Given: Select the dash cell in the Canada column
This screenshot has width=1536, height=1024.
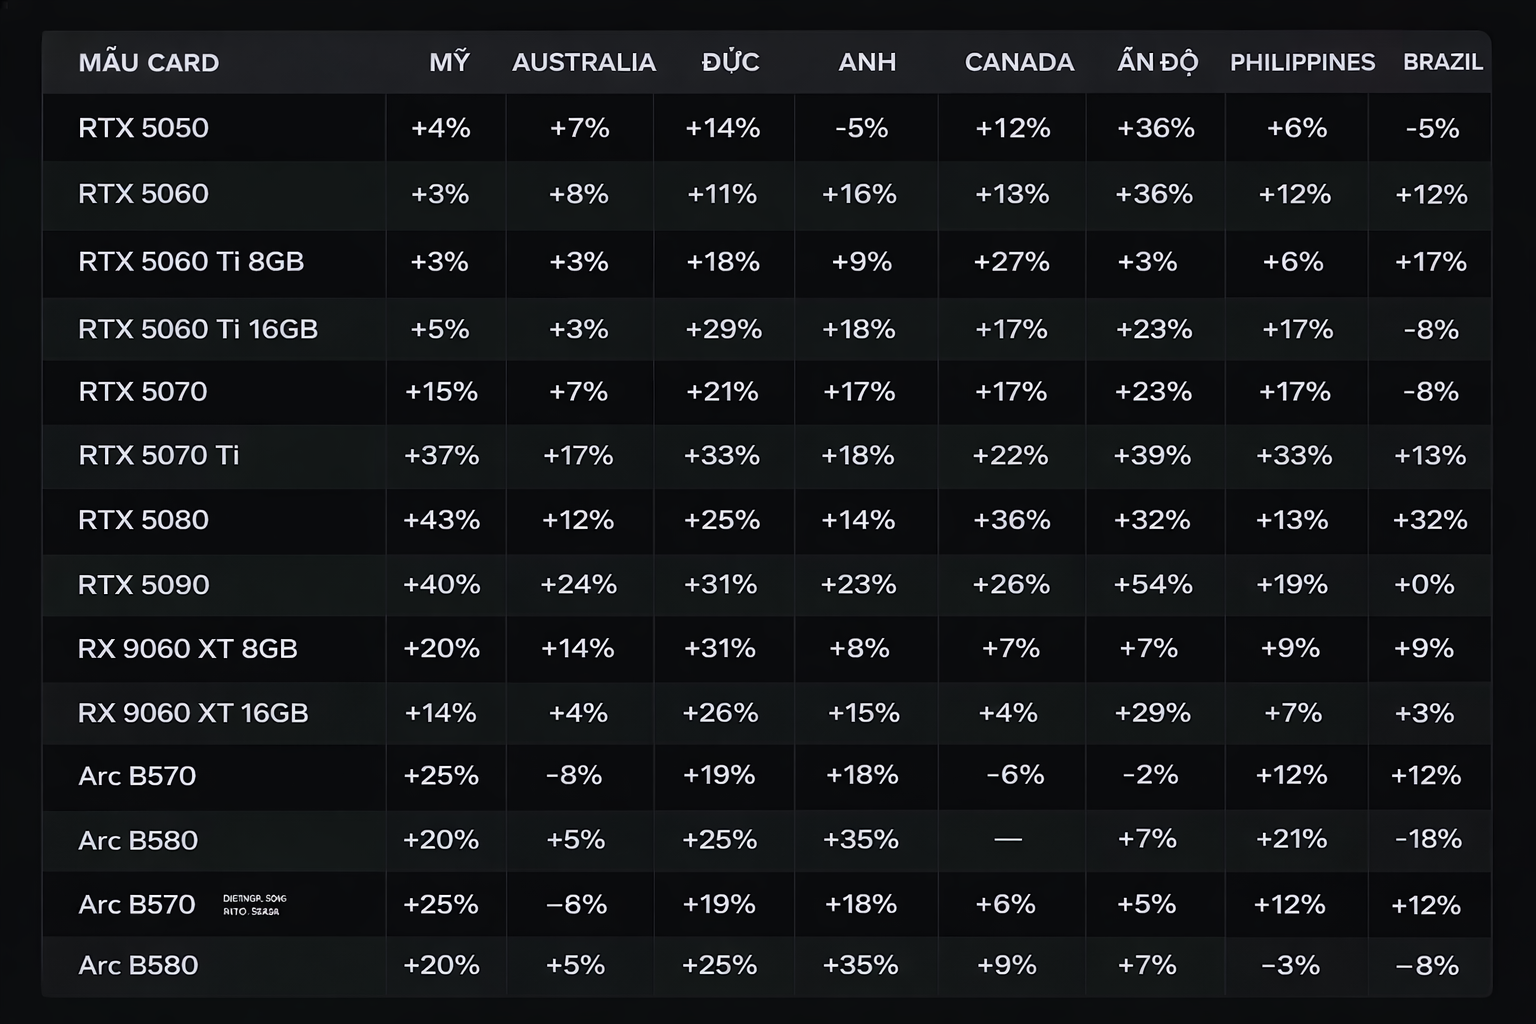Looking at the screenshot, I should 1008,839.
